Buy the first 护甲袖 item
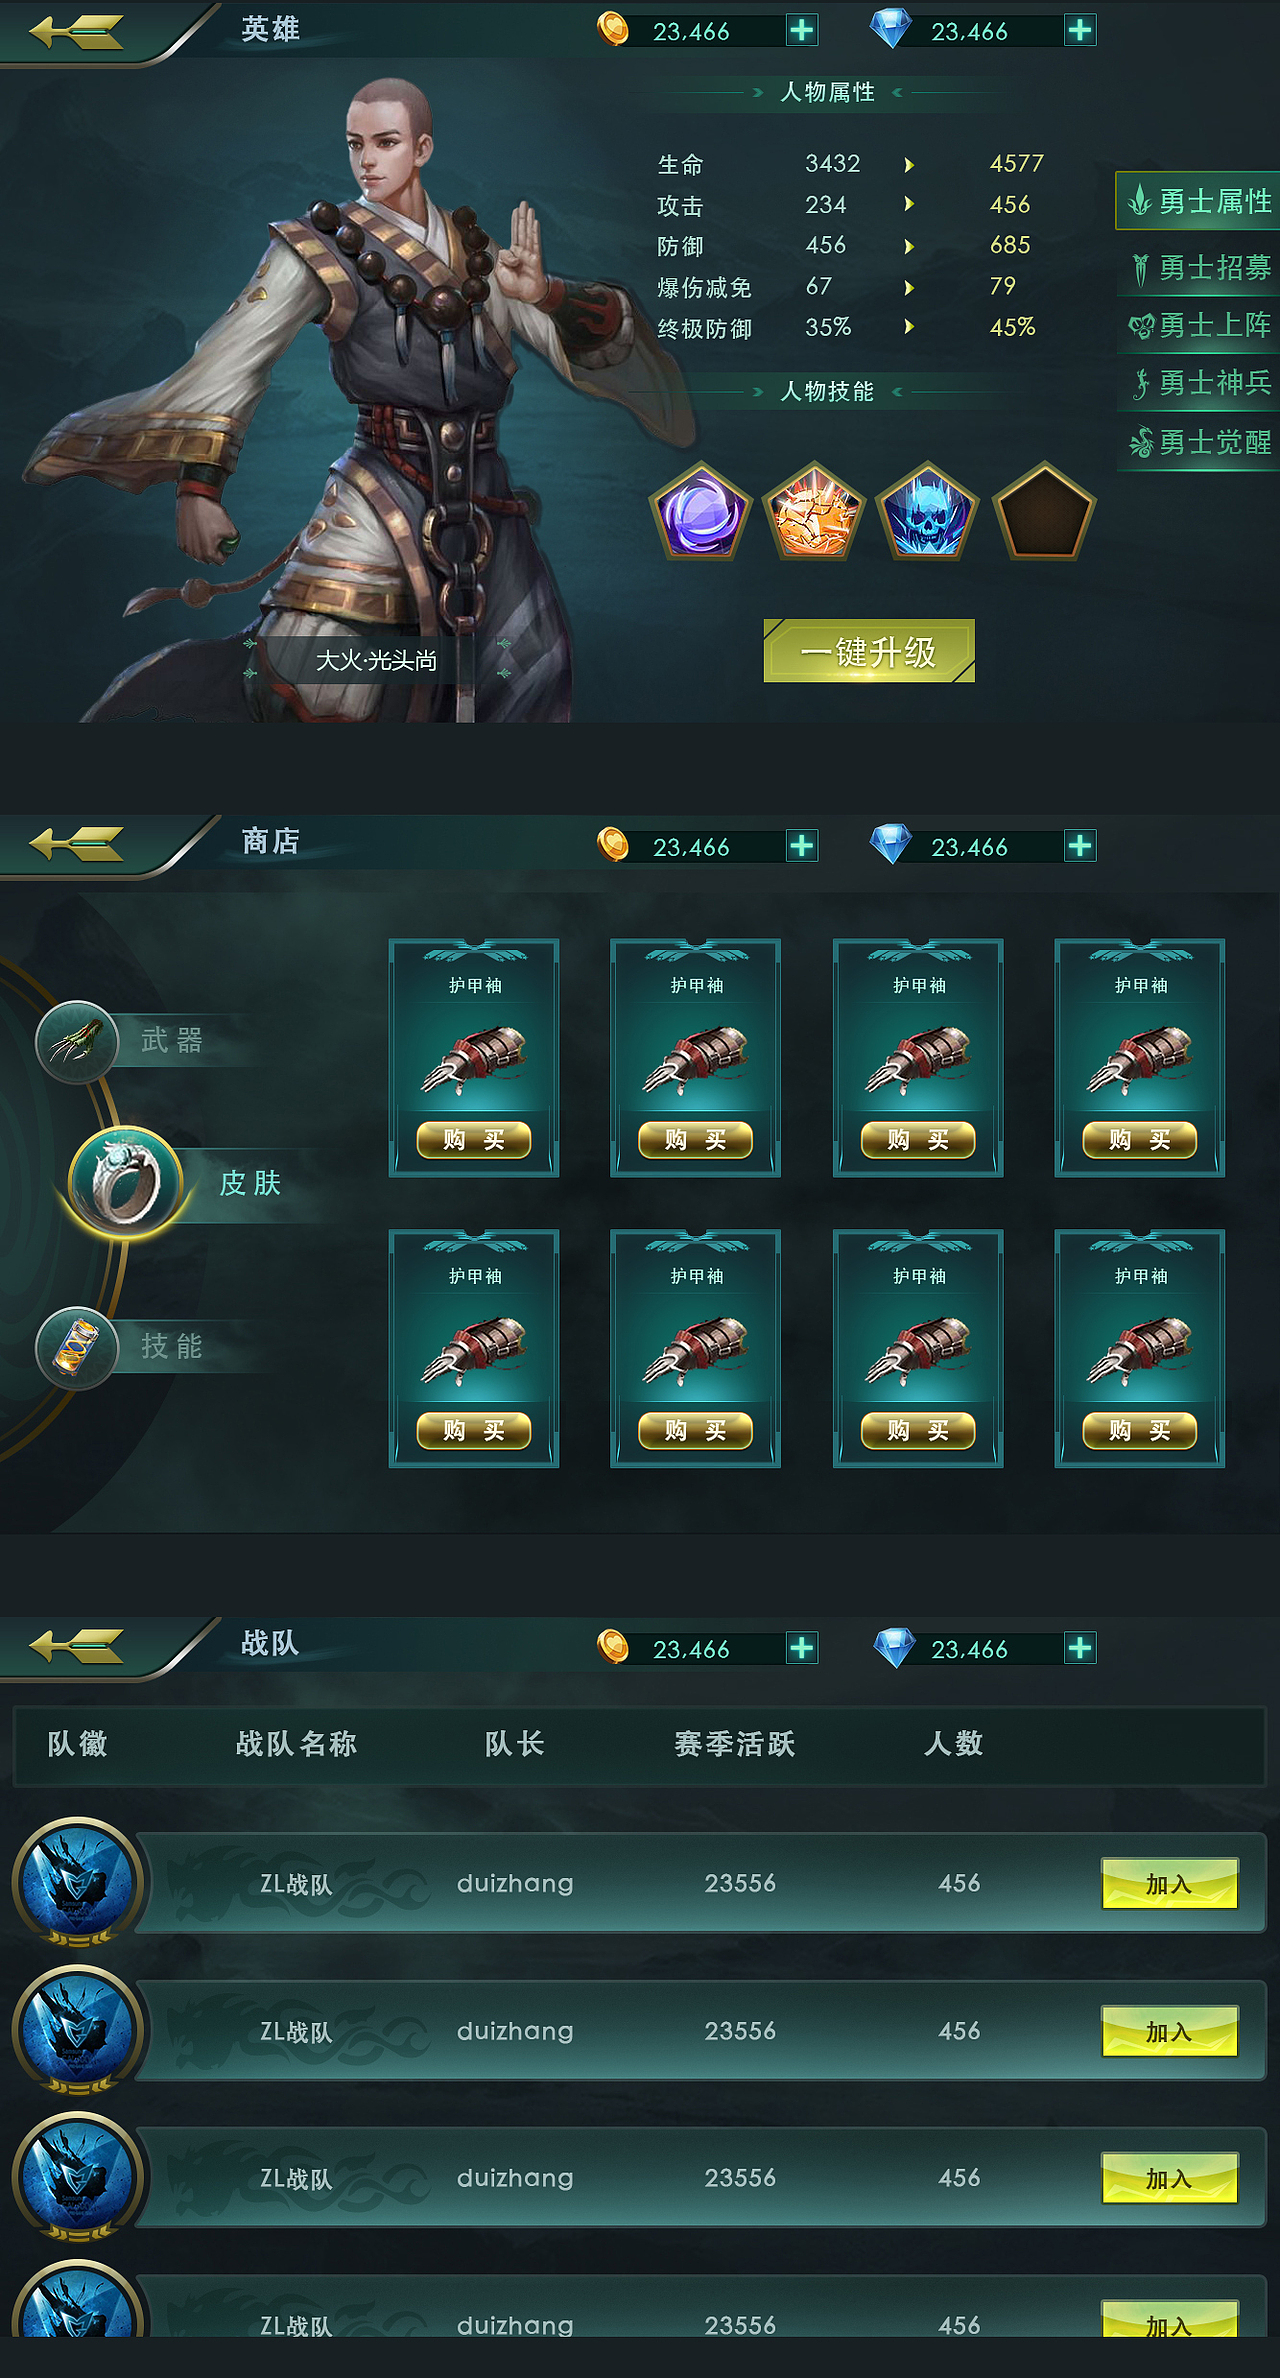Image resolution: width=1280 pixels, height=2378 pixels. coord(474,1140)
